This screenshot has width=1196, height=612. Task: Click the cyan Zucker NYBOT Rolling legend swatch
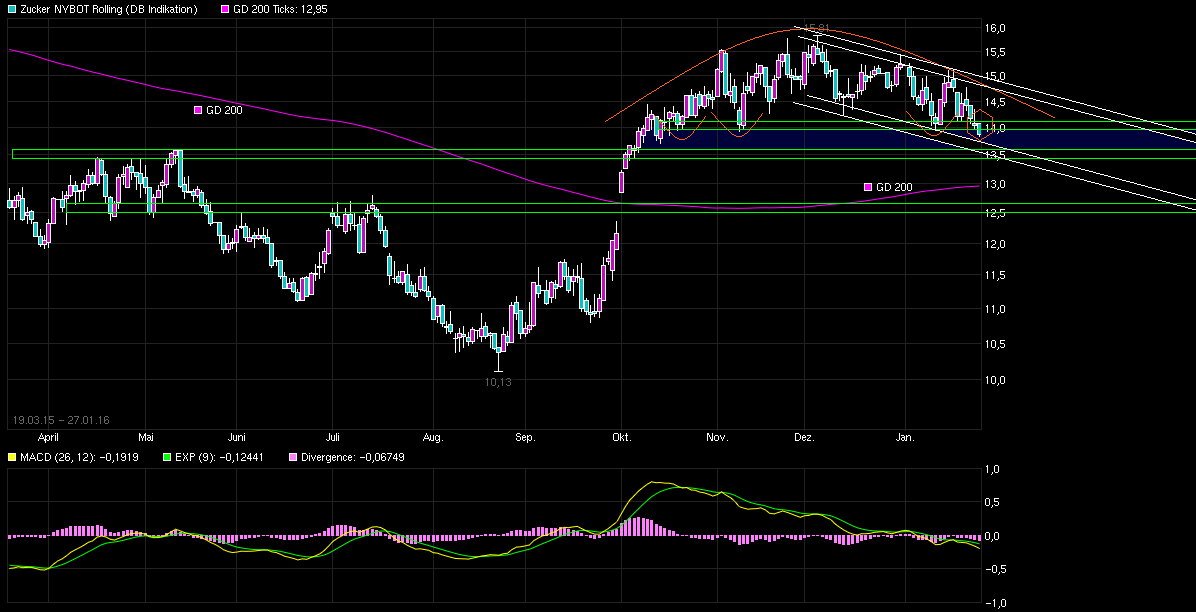(11, 9)
